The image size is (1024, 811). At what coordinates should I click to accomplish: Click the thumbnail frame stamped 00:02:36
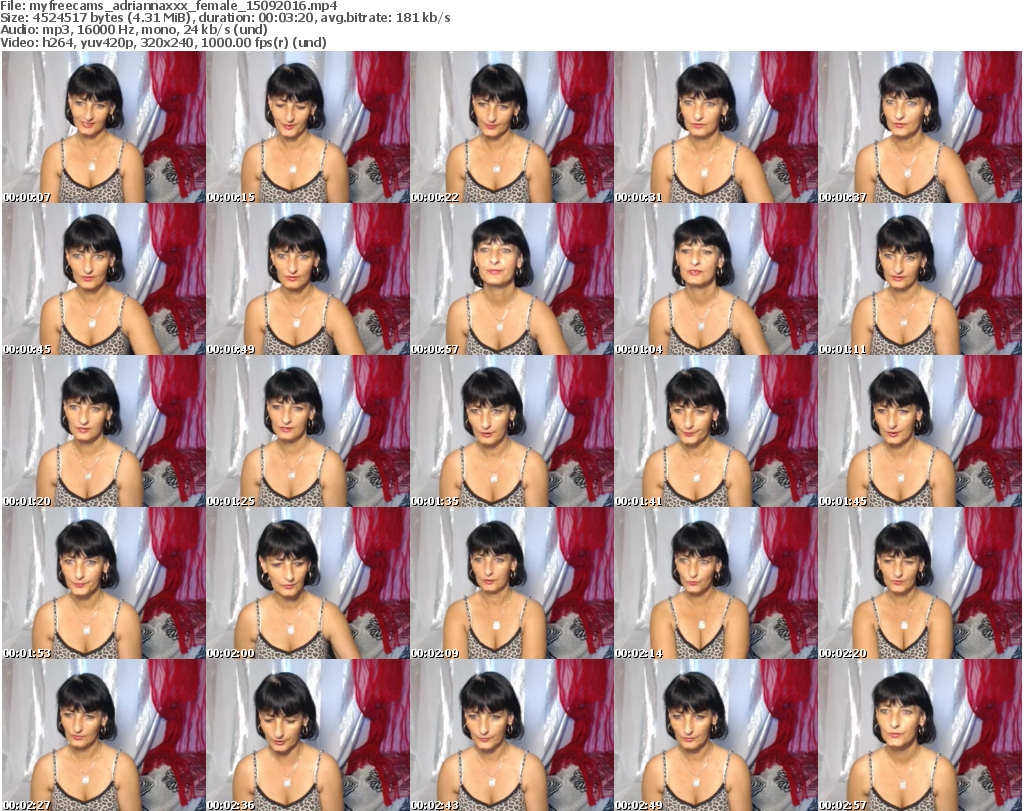[308, 735]
